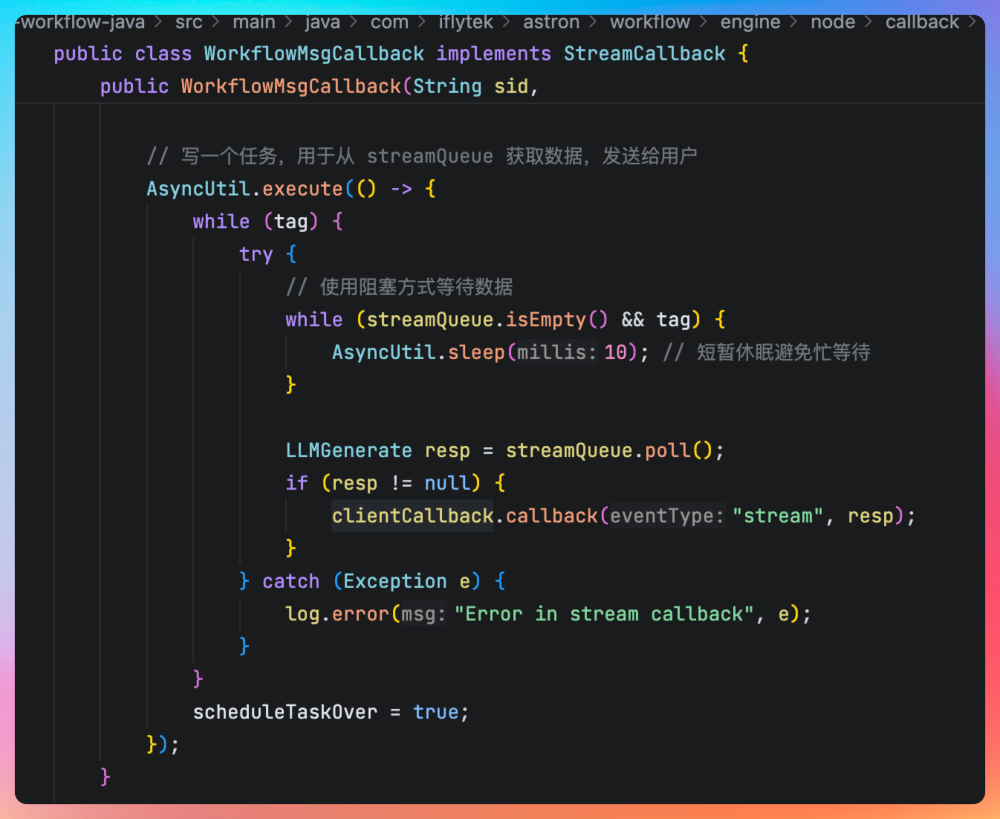The height and width of the screenshot is (819, 1000).
Task: Click the scheduleTaskOver variable
Action: (285, 712)
